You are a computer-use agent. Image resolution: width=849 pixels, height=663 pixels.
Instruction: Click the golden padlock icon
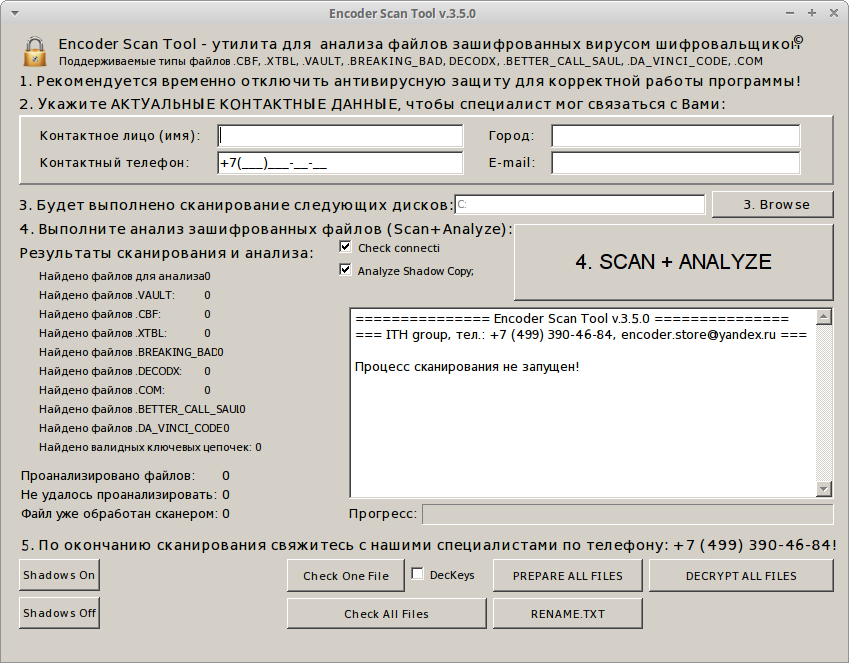[x=35, y=51]
